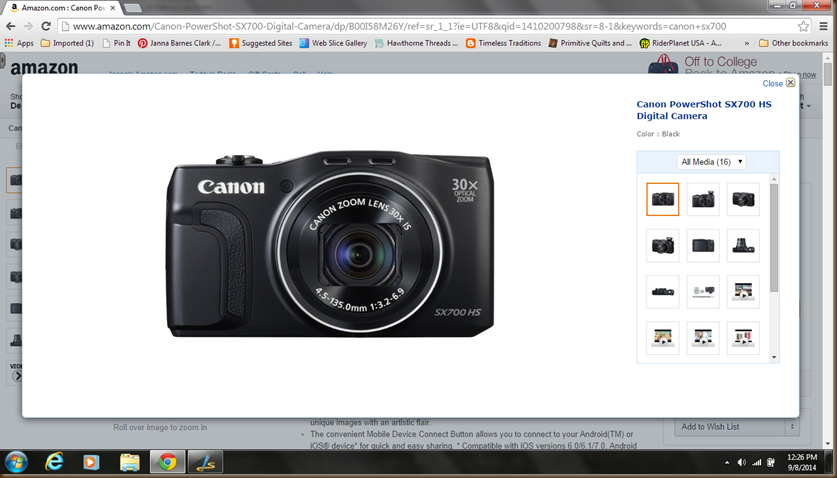Open the clock showing 12:26 PM

pyautogui.click(x=802, y=463)
